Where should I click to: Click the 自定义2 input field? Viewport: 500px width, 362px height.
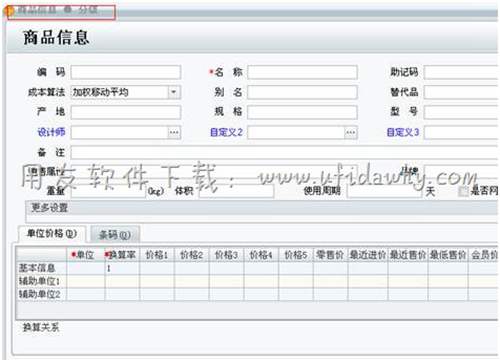pyautogui.click(x=296, y=132)
